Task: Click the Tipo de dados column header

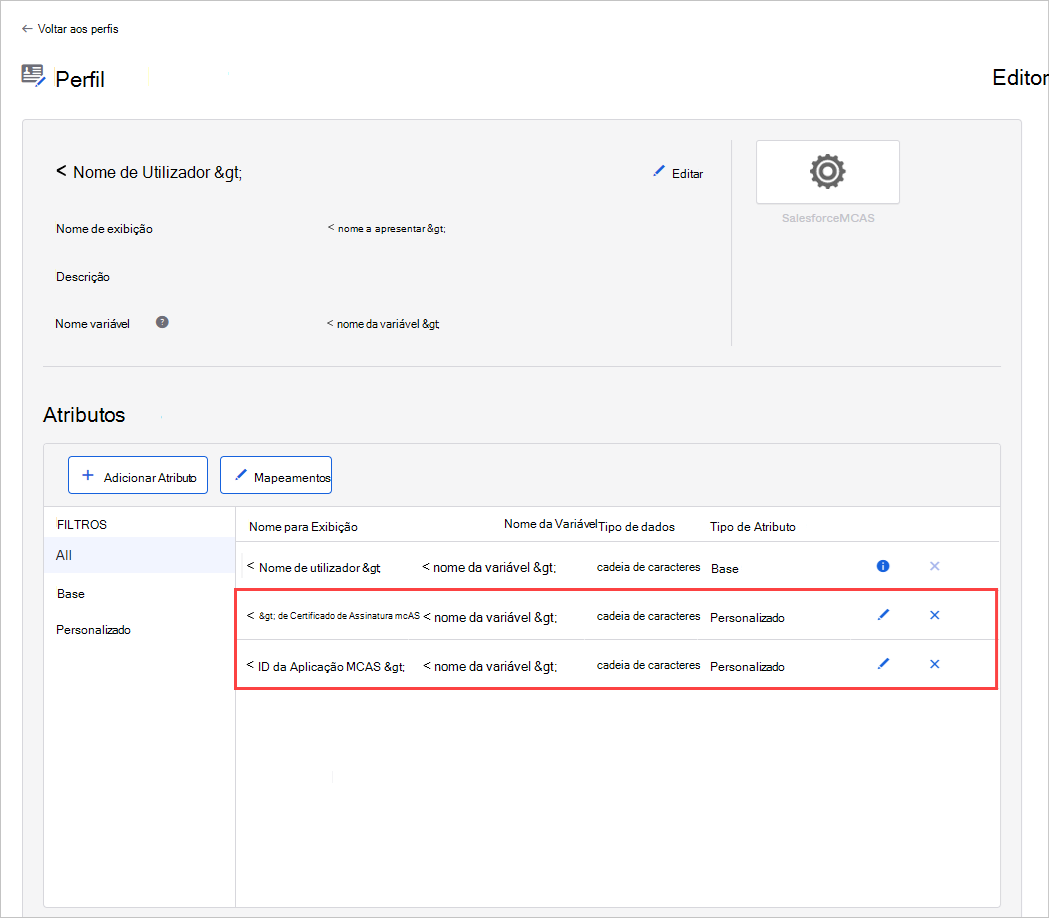Action: tap(636, 527)
